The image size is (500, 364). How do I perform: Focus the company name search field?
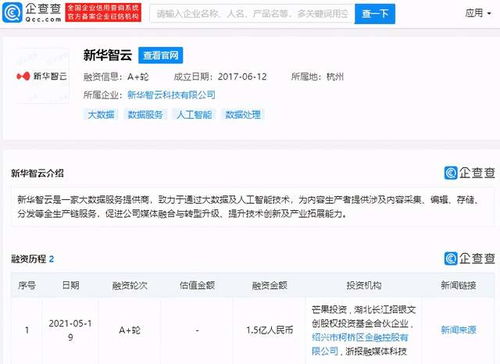(x=252, y=14)
